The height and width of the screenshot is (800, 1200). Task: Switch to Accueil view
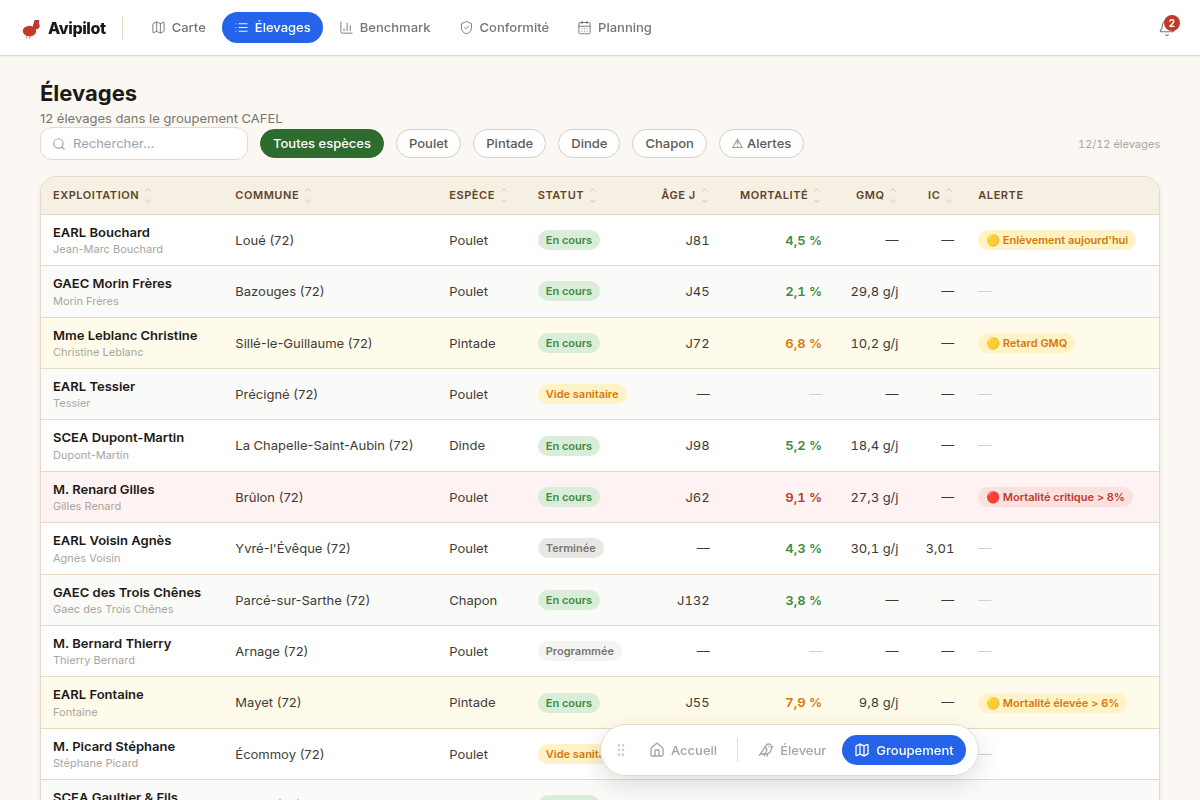click(684, 750)
